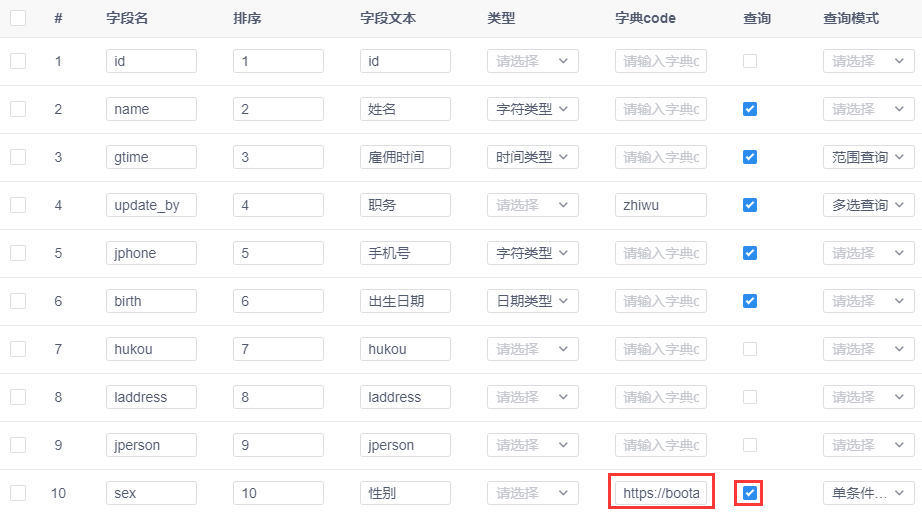Tick the select-all checkbox in table header

(x=18, y=18)
